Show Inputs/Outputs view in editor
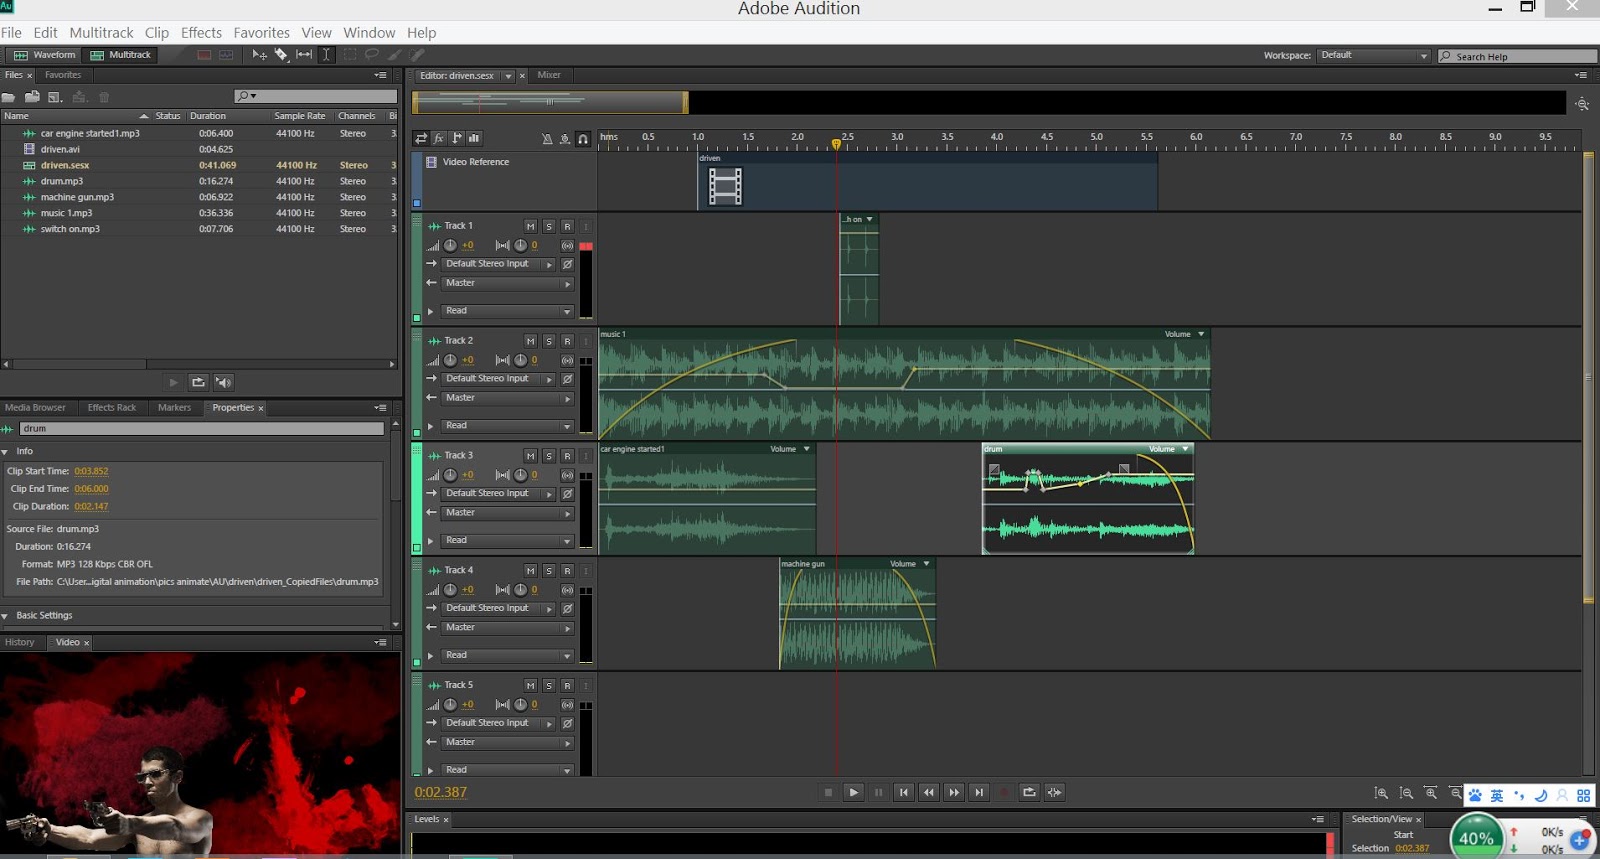 pos(421,138)
